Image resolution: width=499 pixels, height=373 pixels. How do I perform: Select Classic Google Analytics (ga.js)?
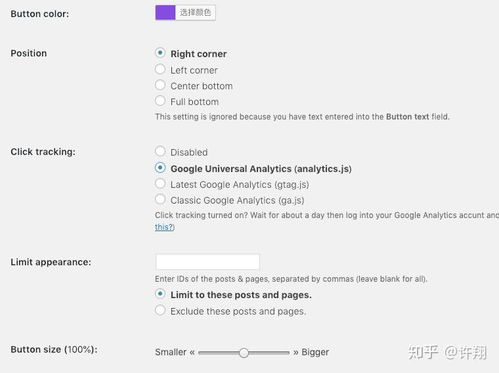click(160, 199)
